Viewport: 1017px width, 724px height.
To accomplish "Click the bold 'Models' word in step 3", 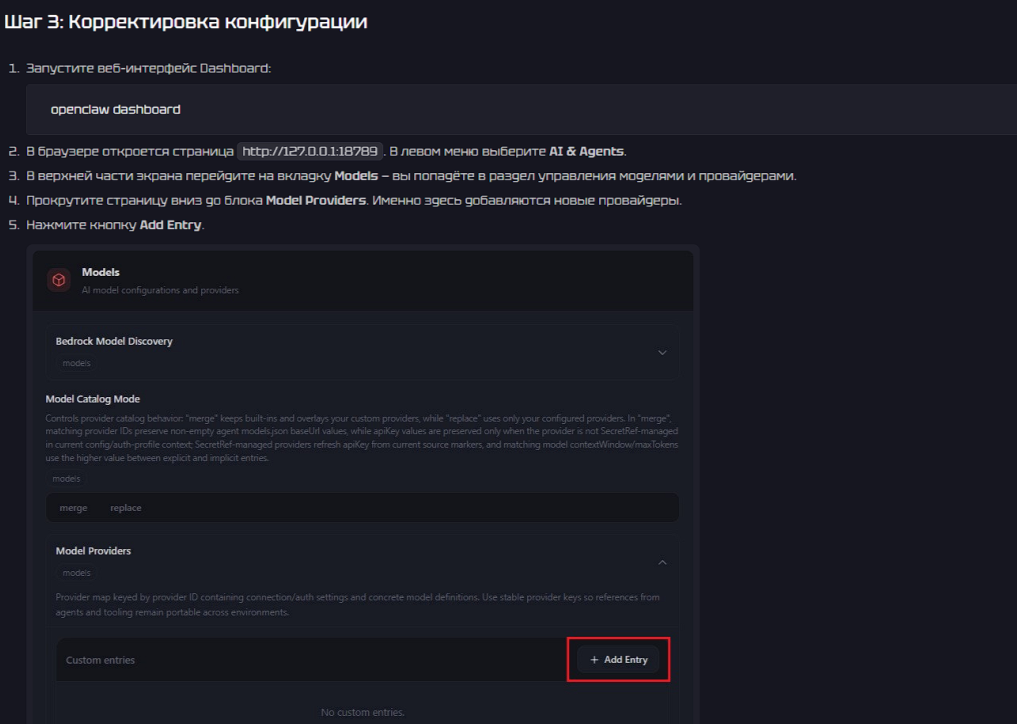I will click(x=355, y=176).
